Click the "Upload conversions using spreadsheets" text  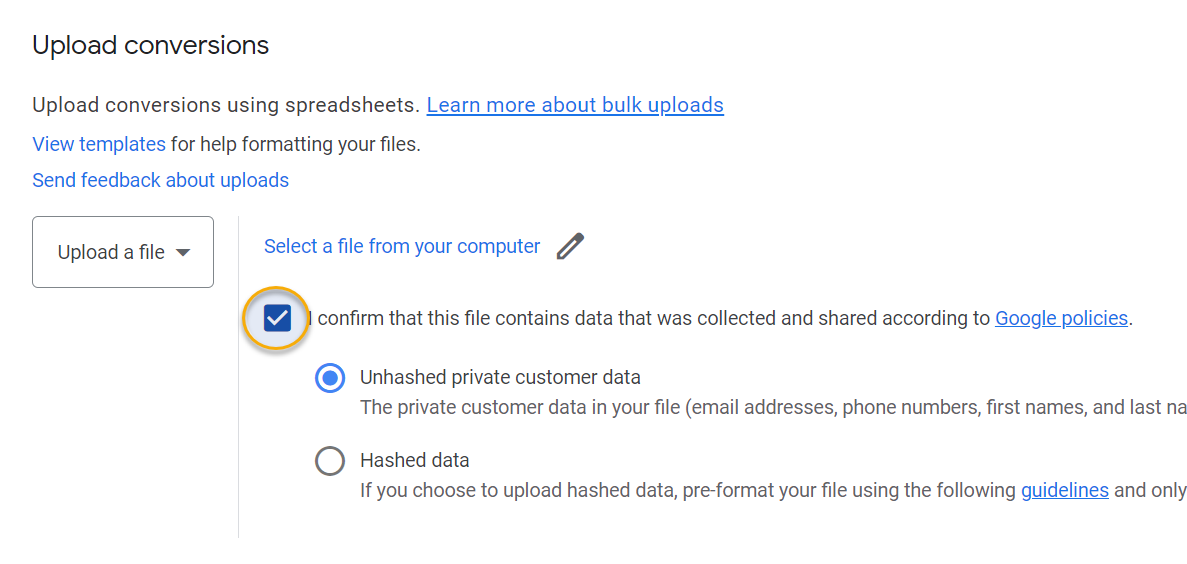(x=225, y=105)
